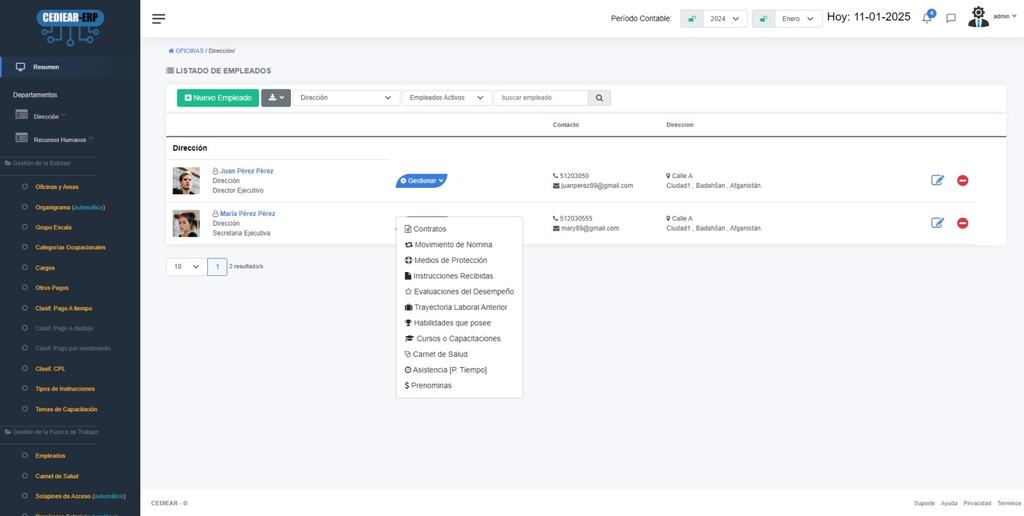The width and height of the screenshot is (1024, 516).
Task: Toggle the year 2024 lock icon
Action: click(x=691, y=19)
